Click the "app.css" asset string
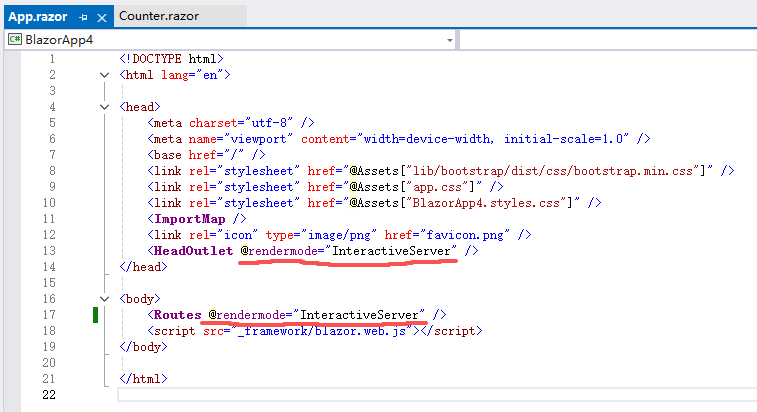The height and width of the screenshot is (412, 757). pyautogui.click(x=437, y=187)
